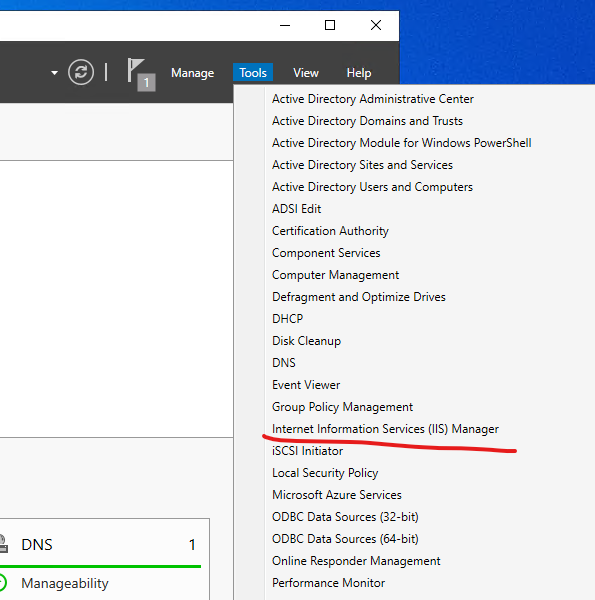
Task: Close the Server Manager window
Action: (376, 25)
